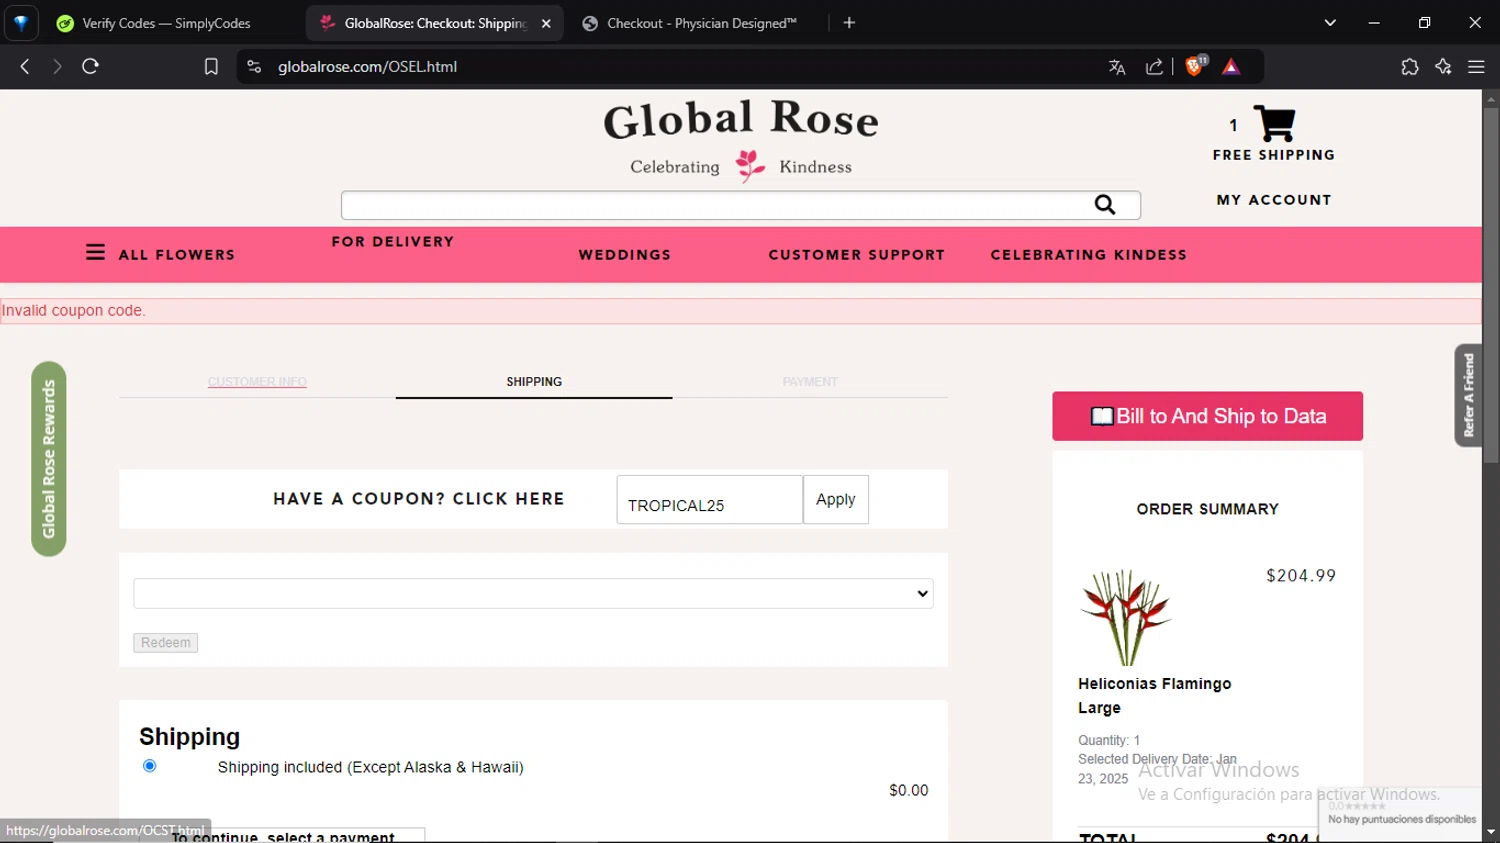Reload the page
The height and width of the screenshot is (843, 1500).
90,66
